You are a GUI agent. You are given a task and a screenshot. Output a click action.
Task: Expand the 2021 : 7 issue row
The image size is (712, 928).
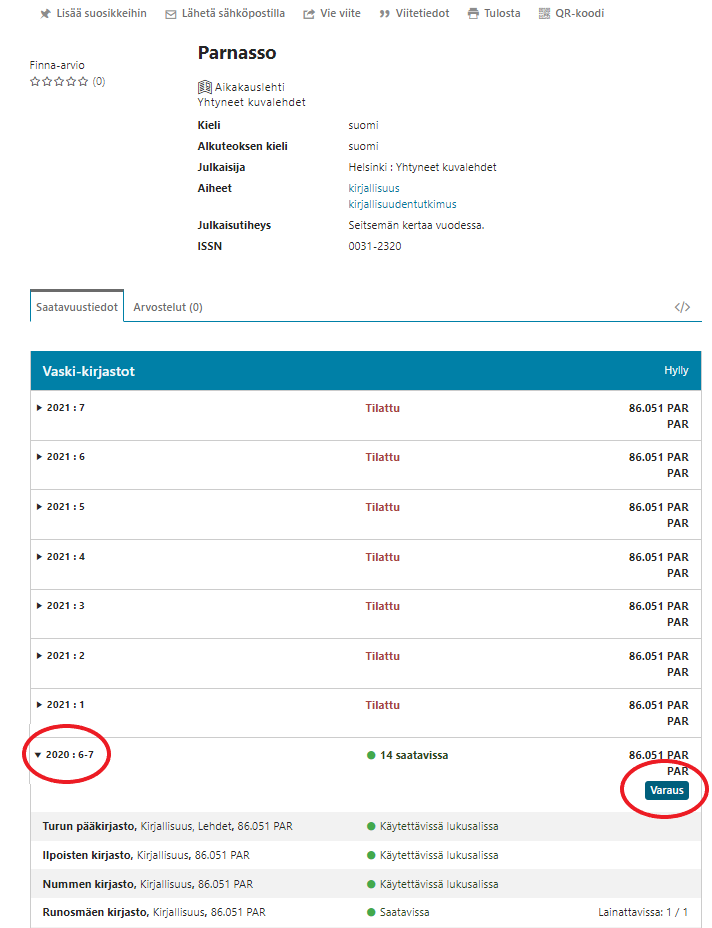40,408
